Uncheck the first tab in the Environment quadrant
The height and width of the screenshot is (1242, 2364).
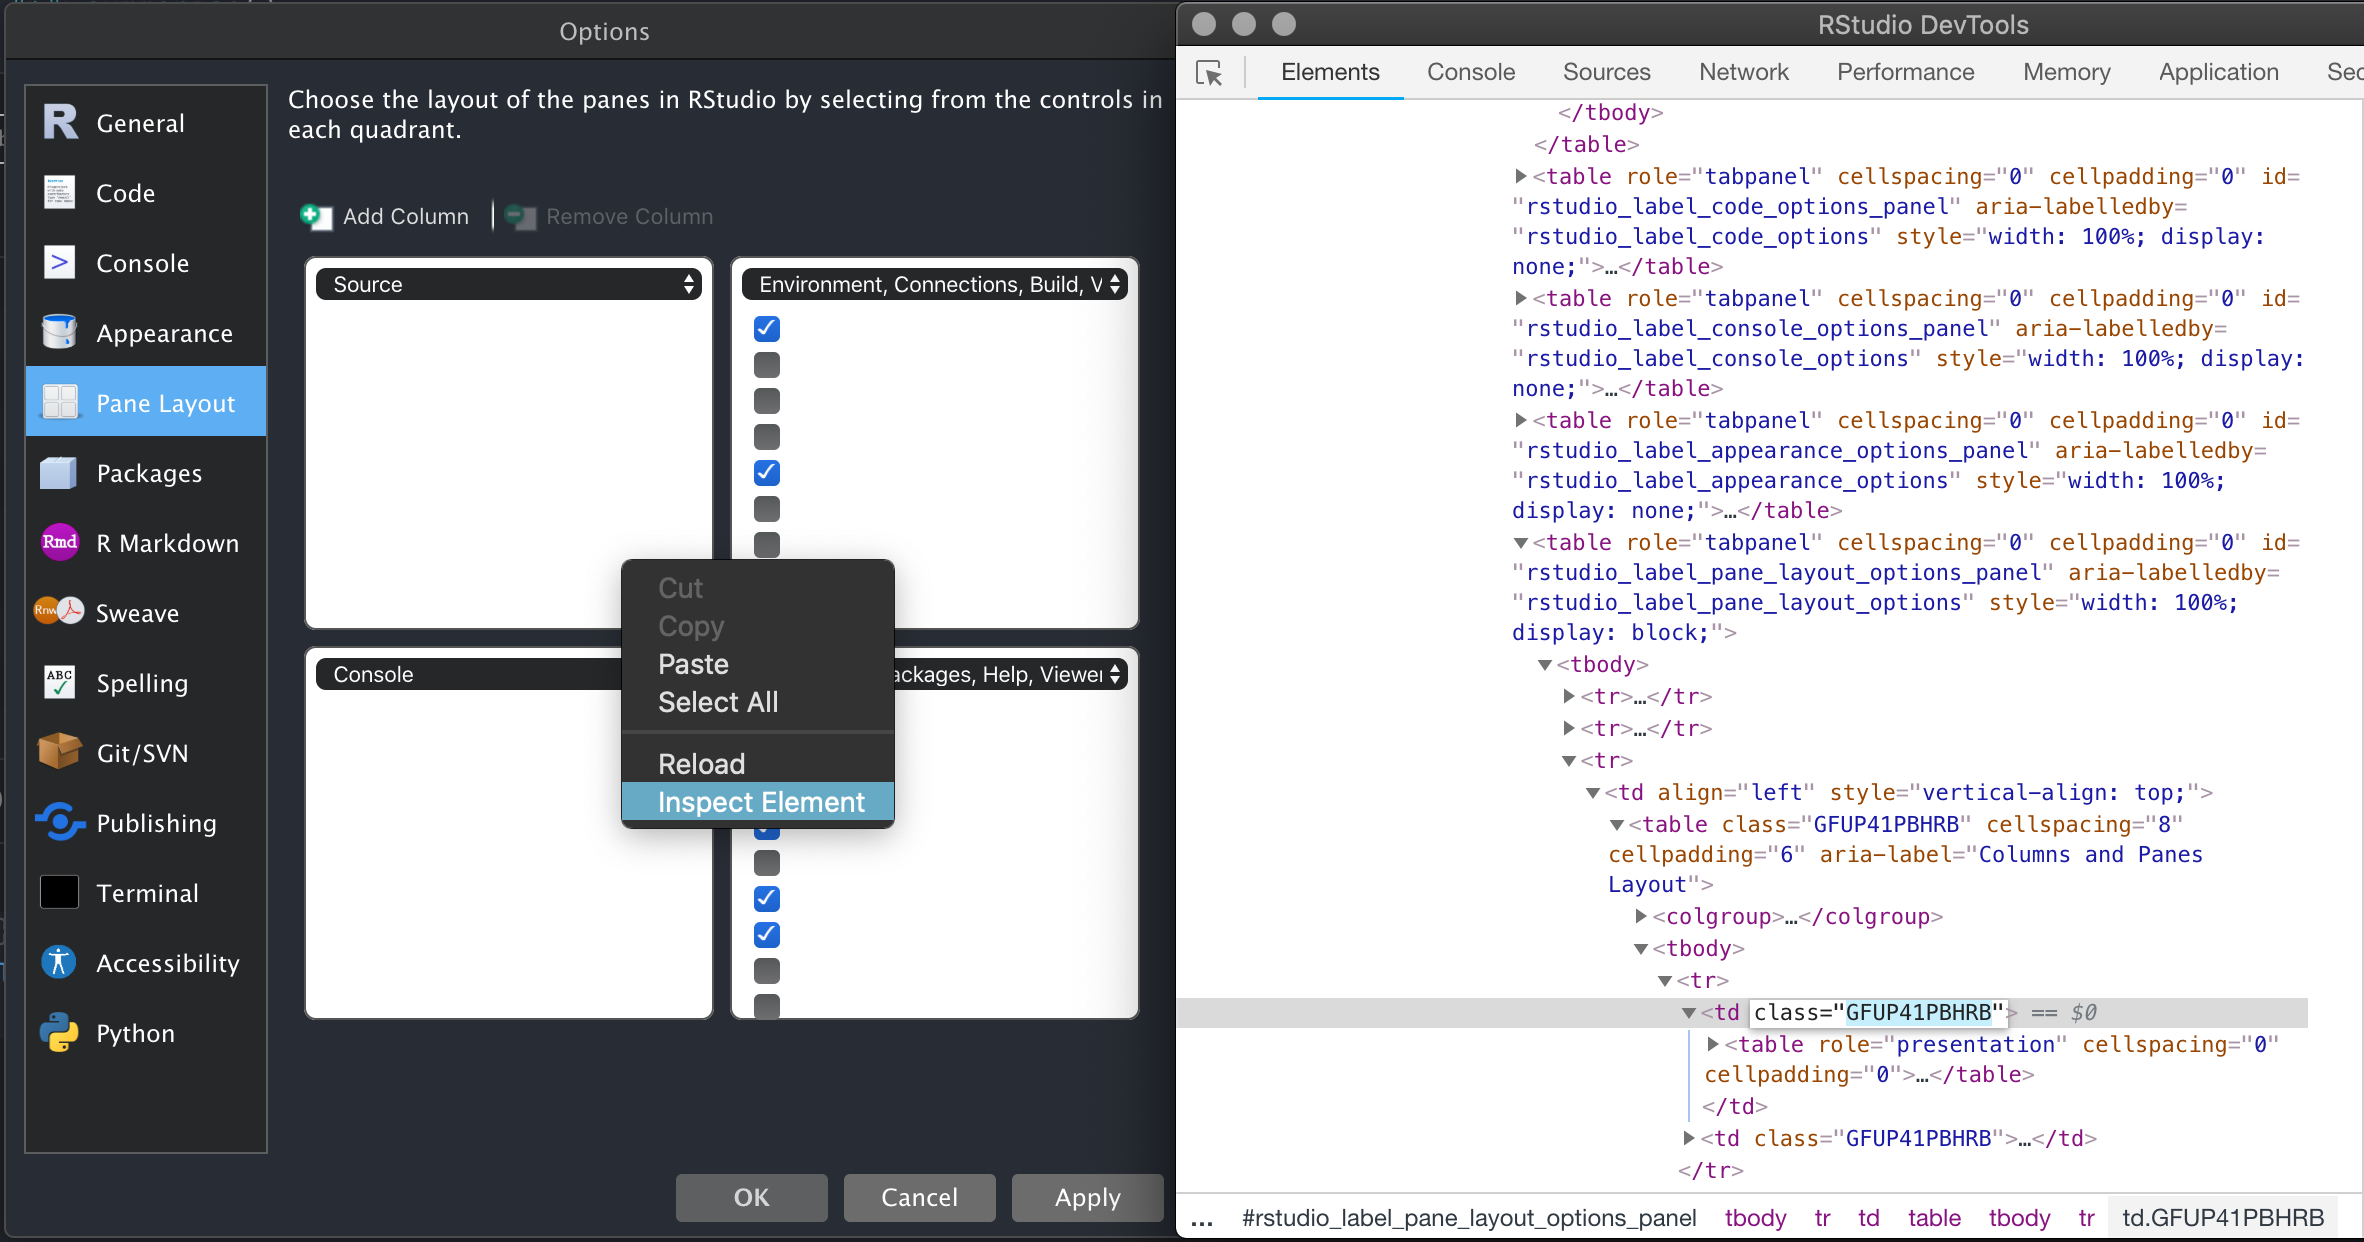tap(766, 328)
